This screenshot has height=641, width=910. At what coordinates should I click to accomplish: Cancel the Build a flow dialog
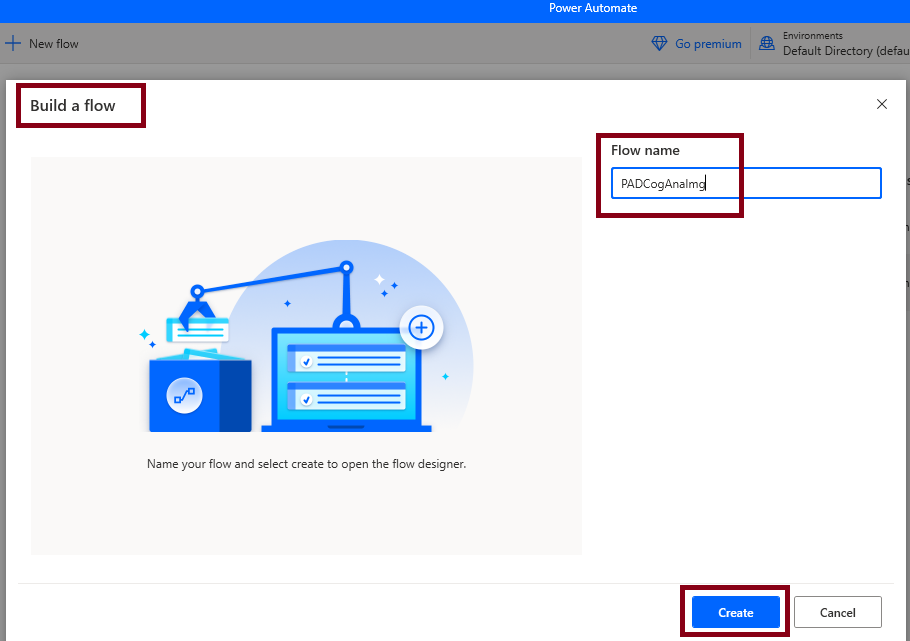(x=837, y=612)
